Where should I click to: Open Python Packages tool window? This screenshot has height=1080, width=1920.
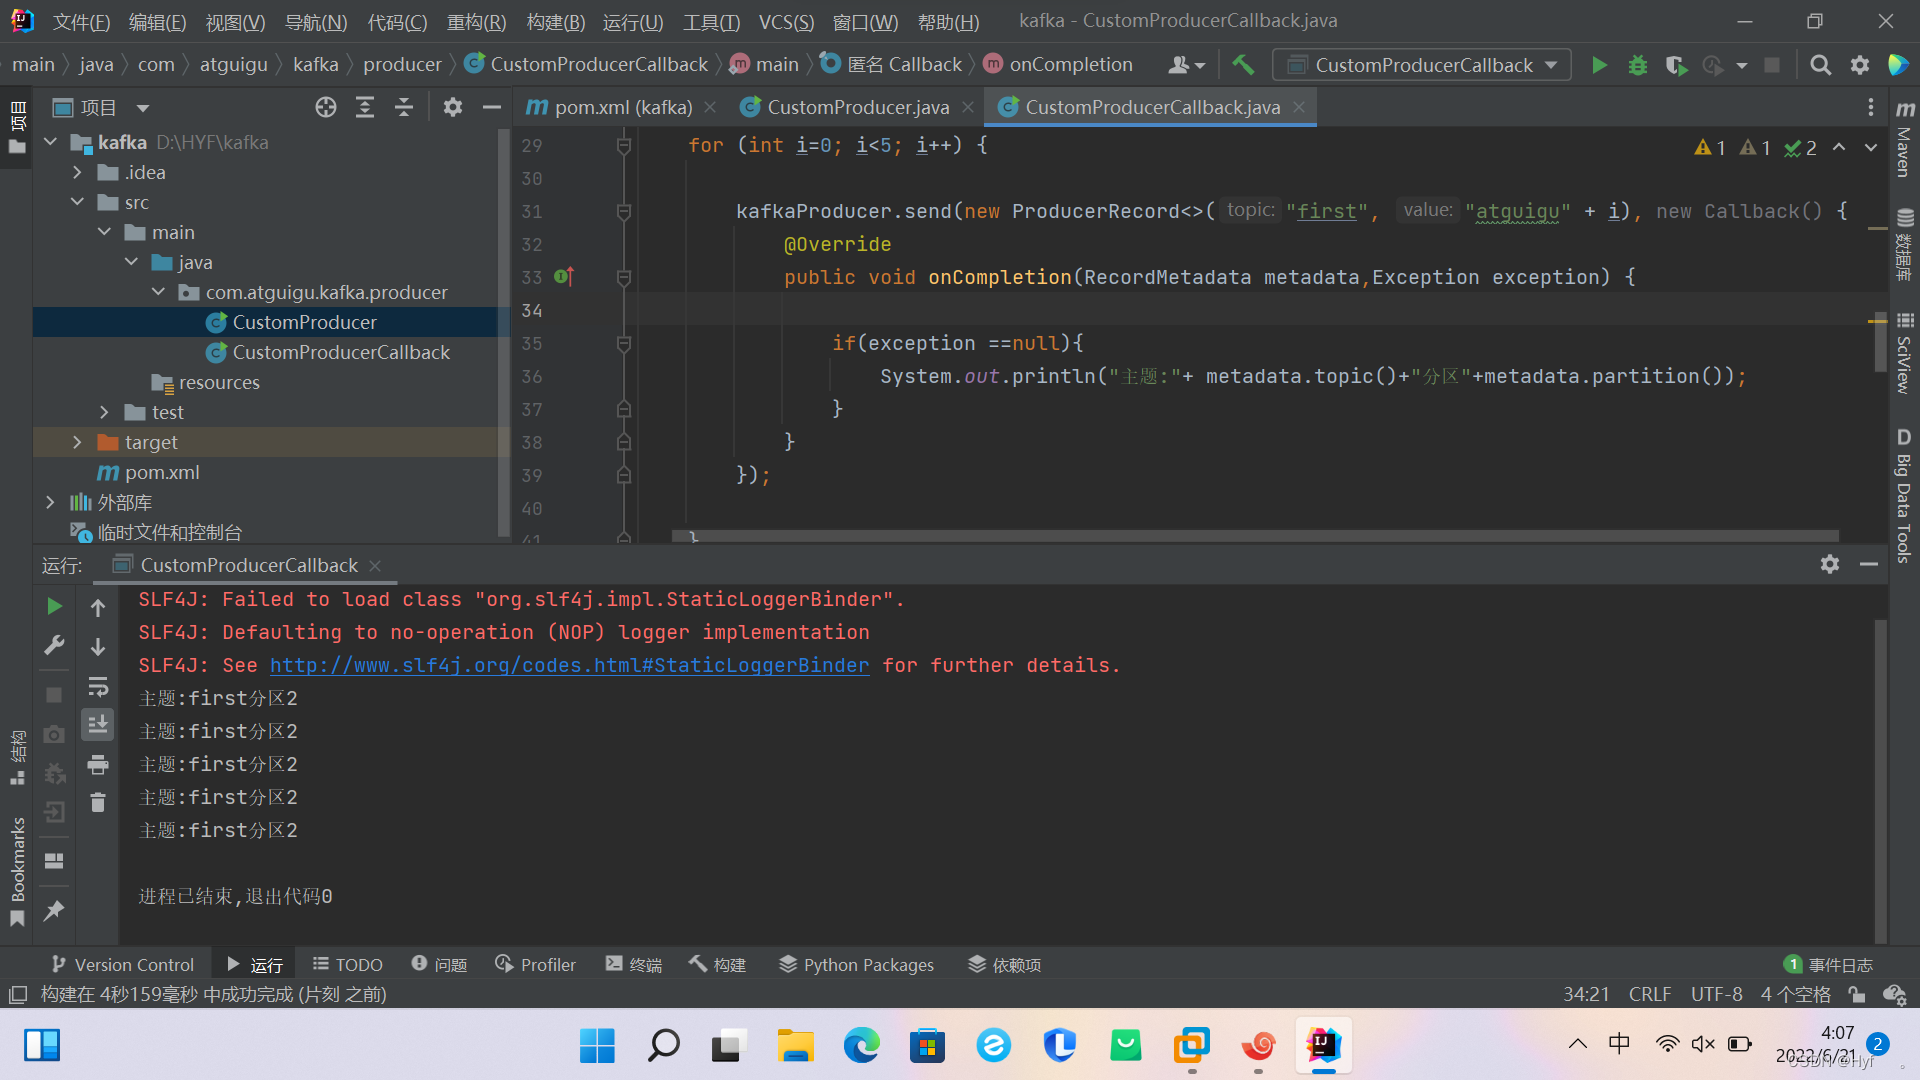pos(856,964)
